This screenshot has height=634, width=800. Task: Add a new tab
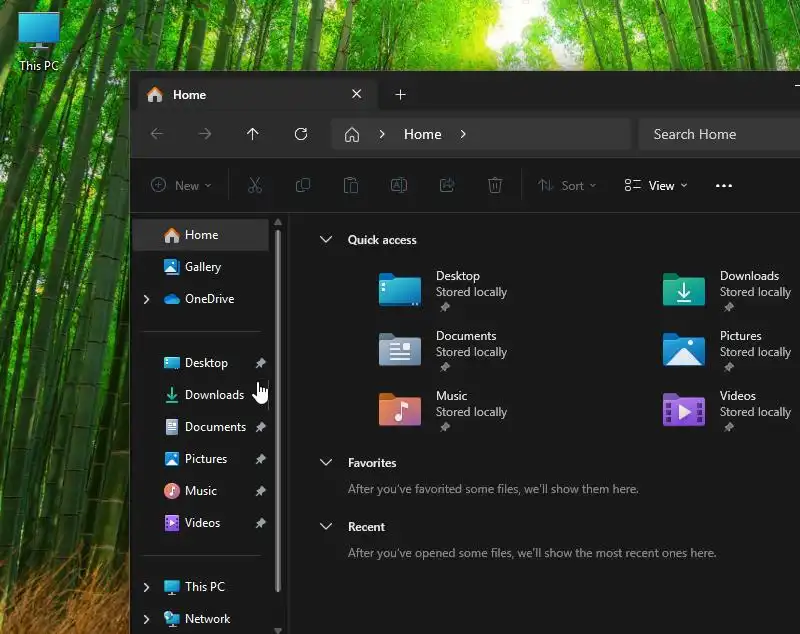pyautogui.click(x=401, y=94)
